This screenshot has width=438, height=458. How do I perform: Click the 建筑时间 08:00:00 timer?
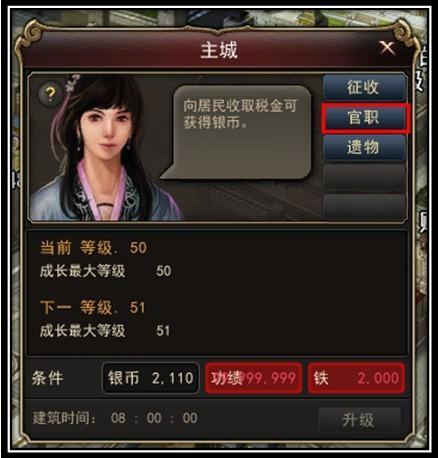click(115, 418)
